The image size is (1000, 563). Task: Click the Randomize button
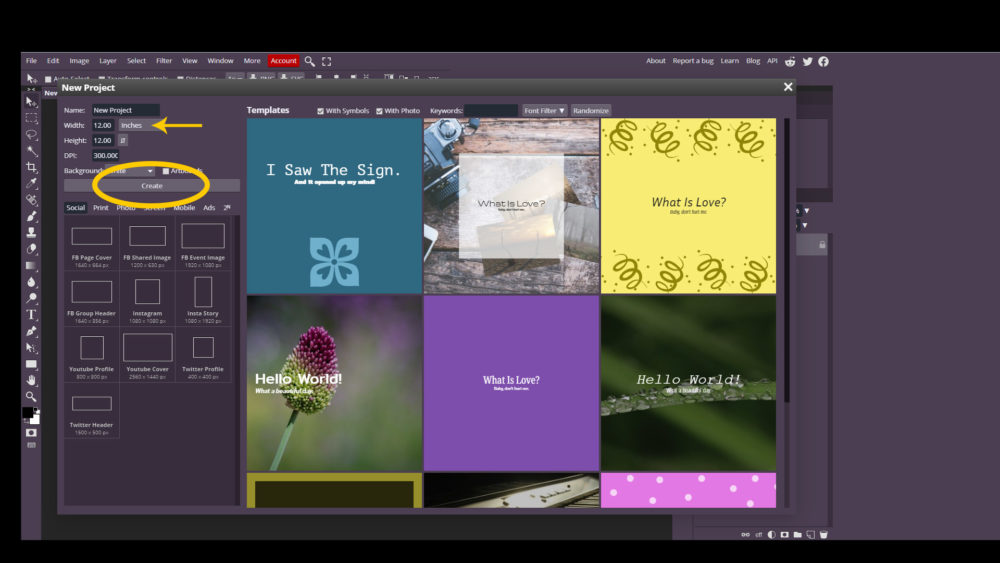coord(590,110)
